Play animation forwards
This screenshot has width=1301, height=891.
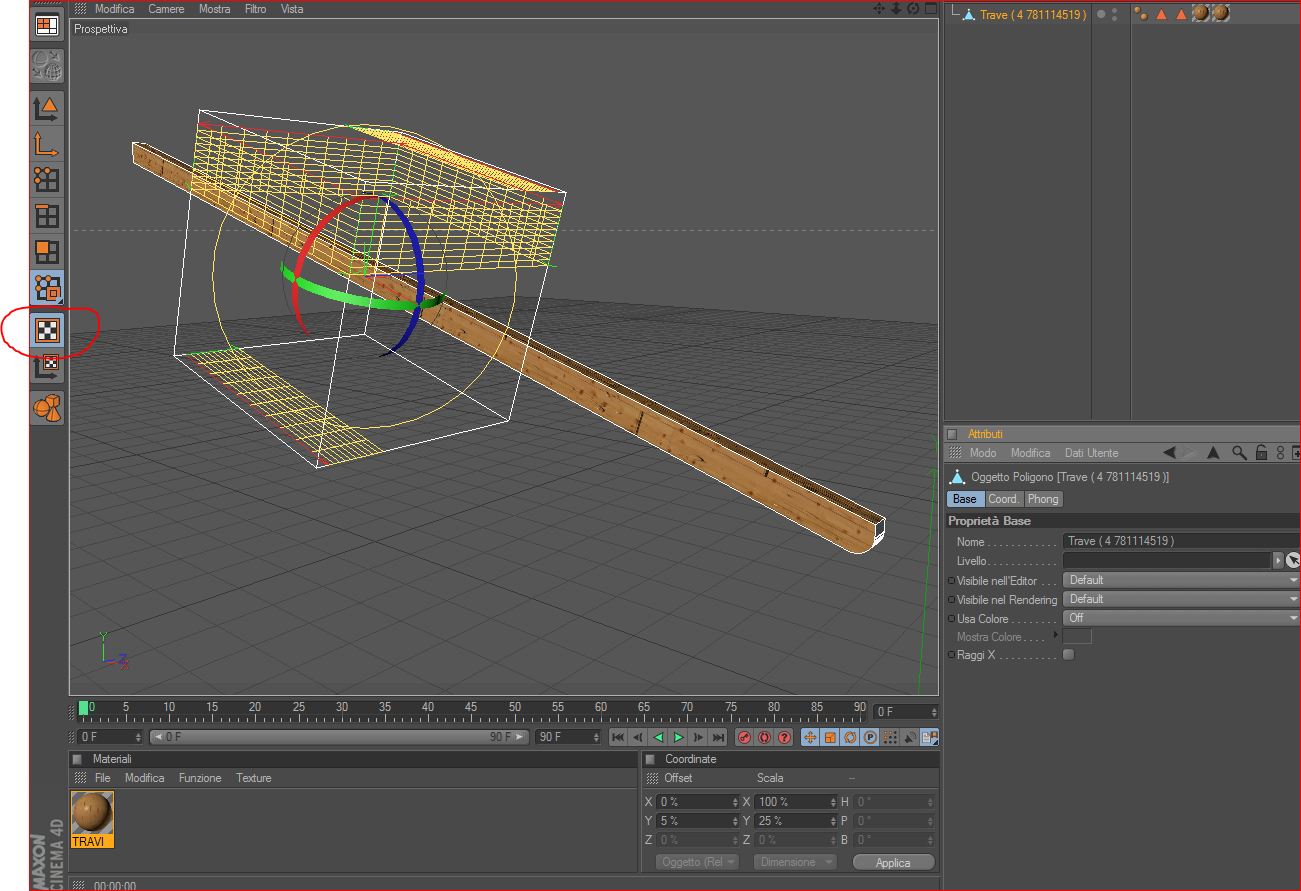pyautogui.click(x=678, y=737)
